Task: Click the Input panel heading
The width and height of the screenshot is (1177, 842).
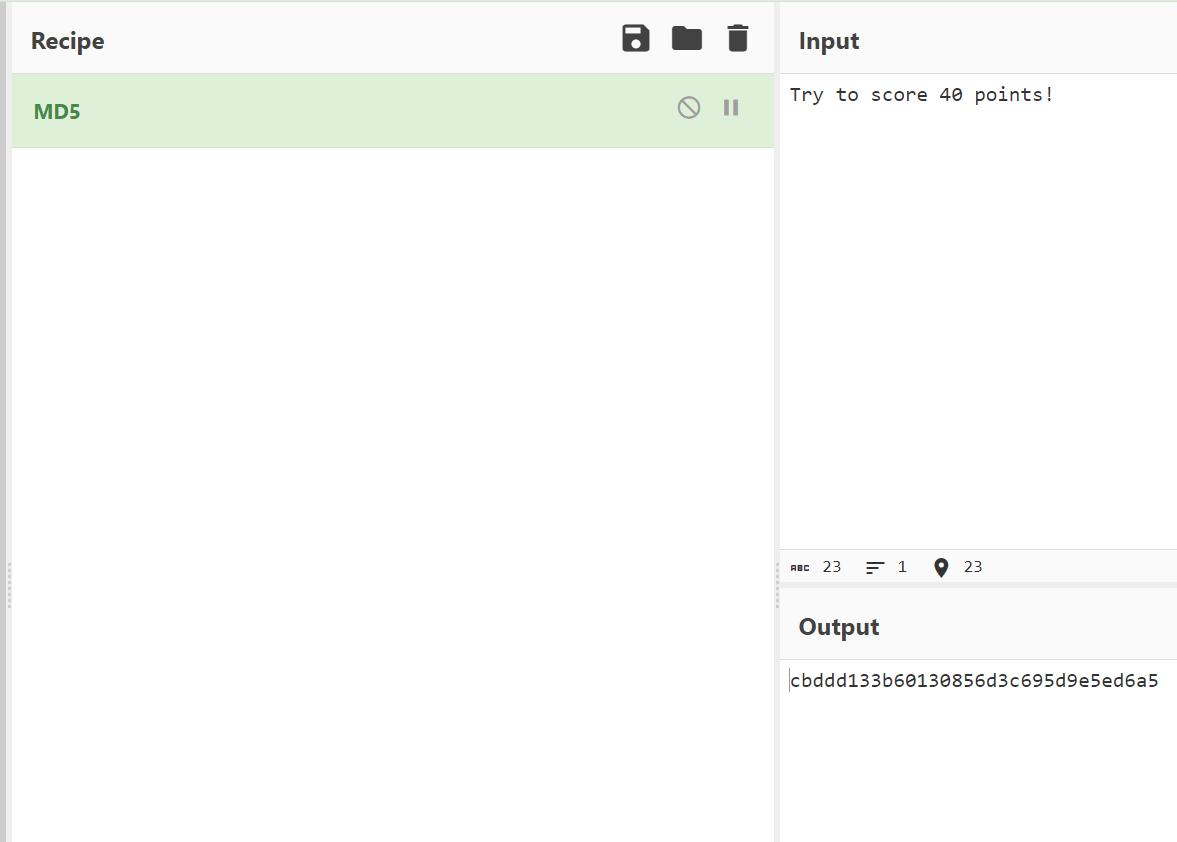Action: pos(829,41)
